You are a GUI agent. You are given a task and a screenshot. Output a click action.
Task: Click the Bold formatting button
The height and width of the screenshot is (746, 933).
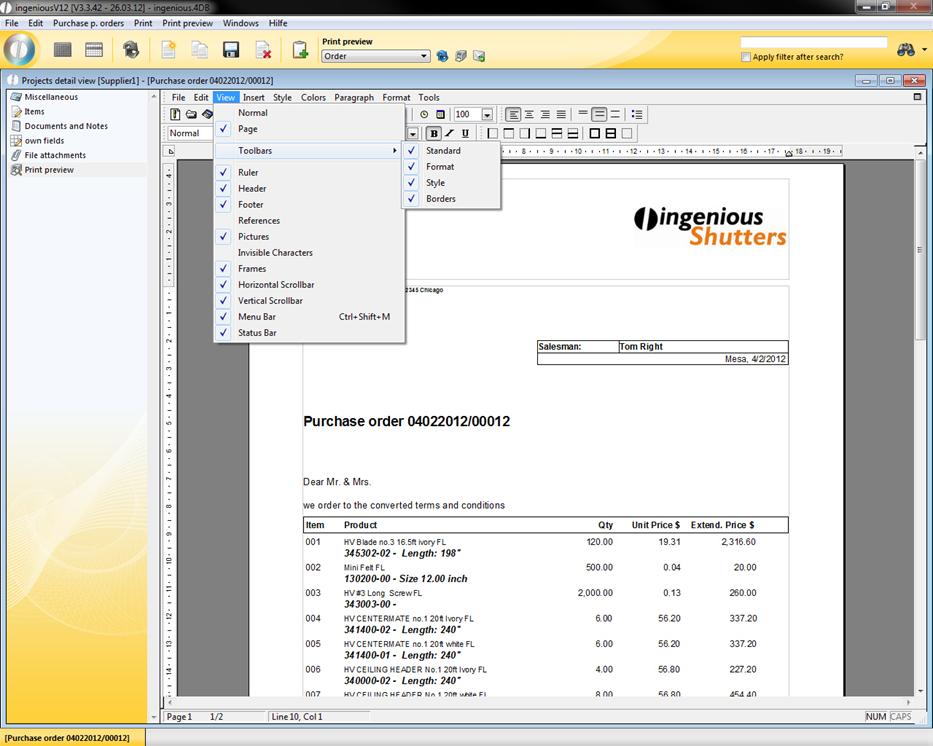[x=434, y=133]
